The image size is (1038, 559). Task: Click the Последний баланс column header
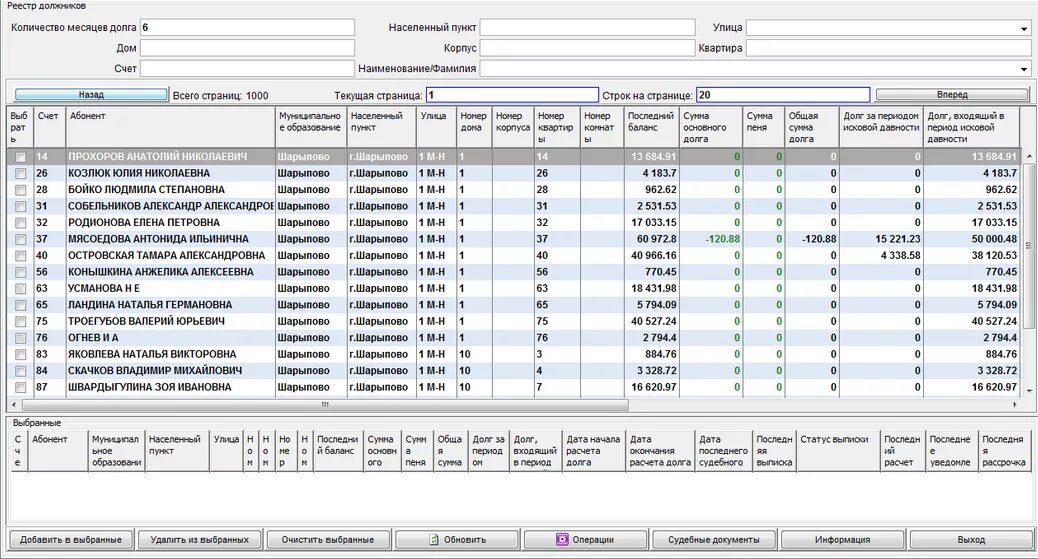[651, 127]
